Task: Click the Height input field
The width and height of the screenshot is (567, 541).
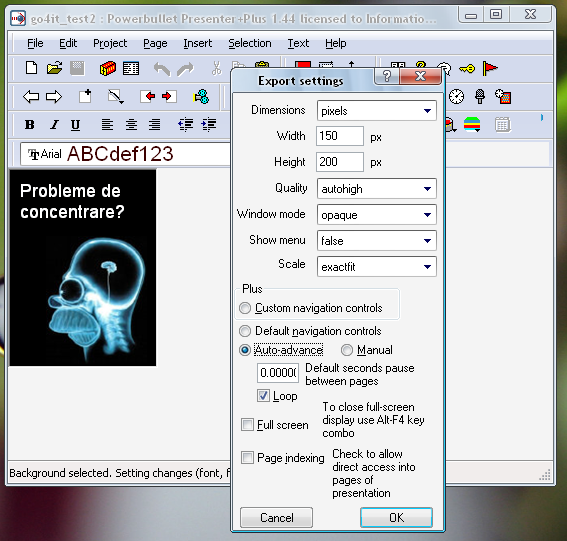Action: (340, 162)
